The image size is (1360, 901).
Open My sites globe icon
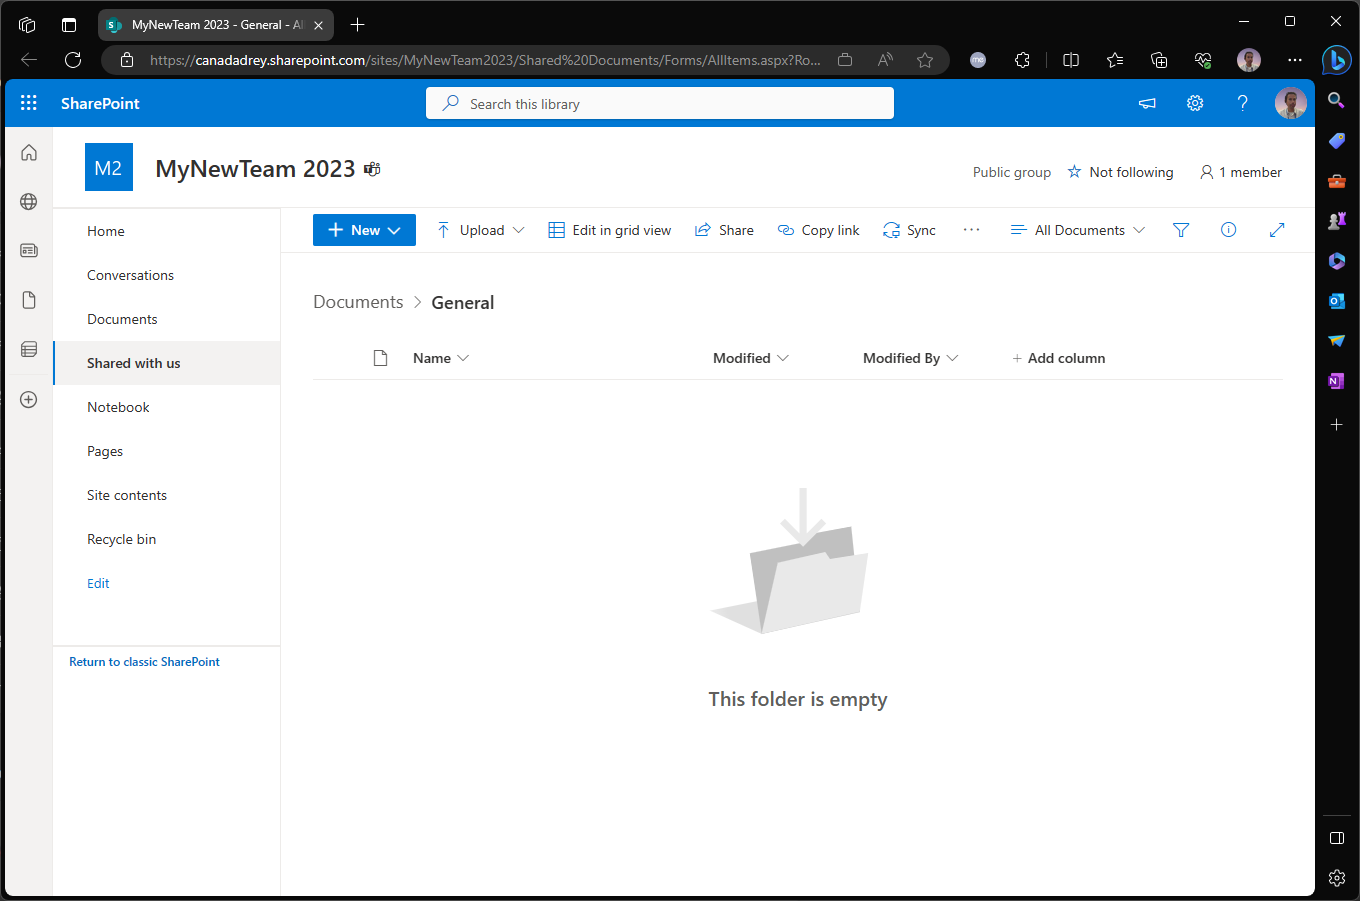29,201
